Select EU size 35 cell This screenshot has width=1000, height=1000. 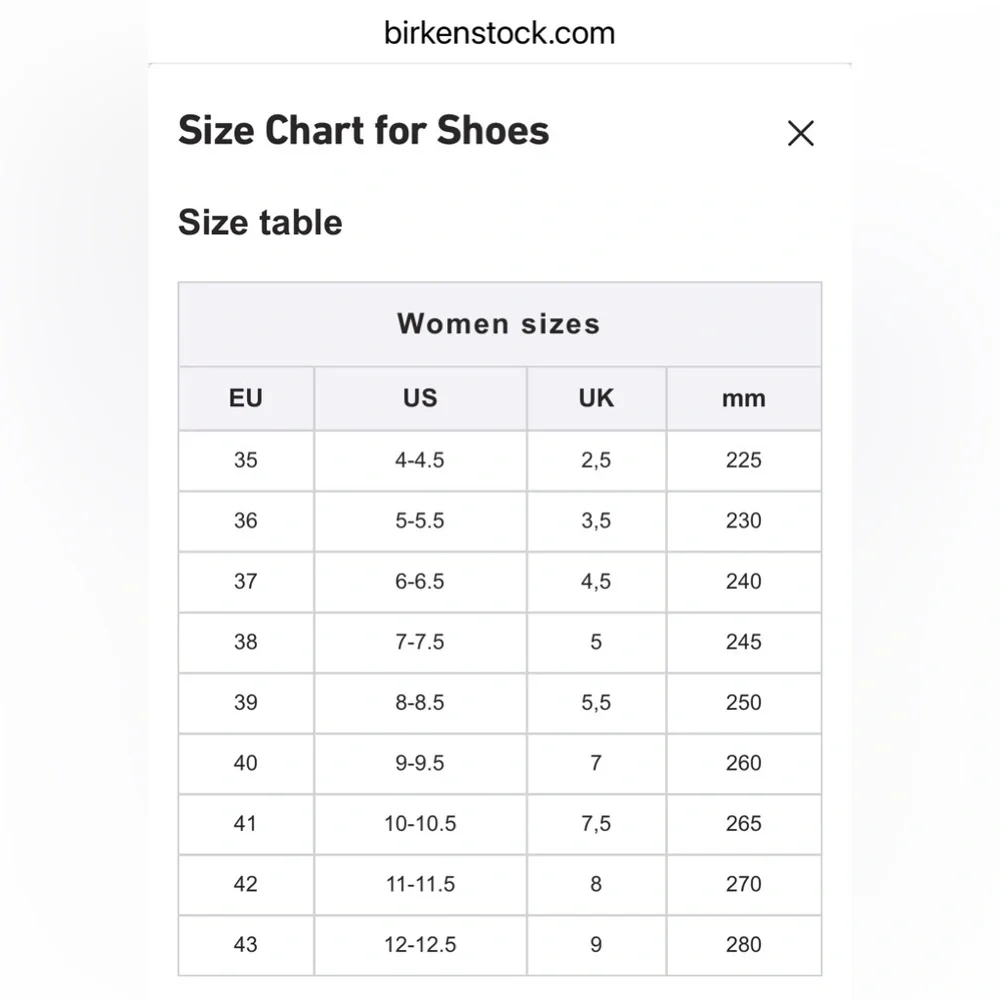coord(246,460)
